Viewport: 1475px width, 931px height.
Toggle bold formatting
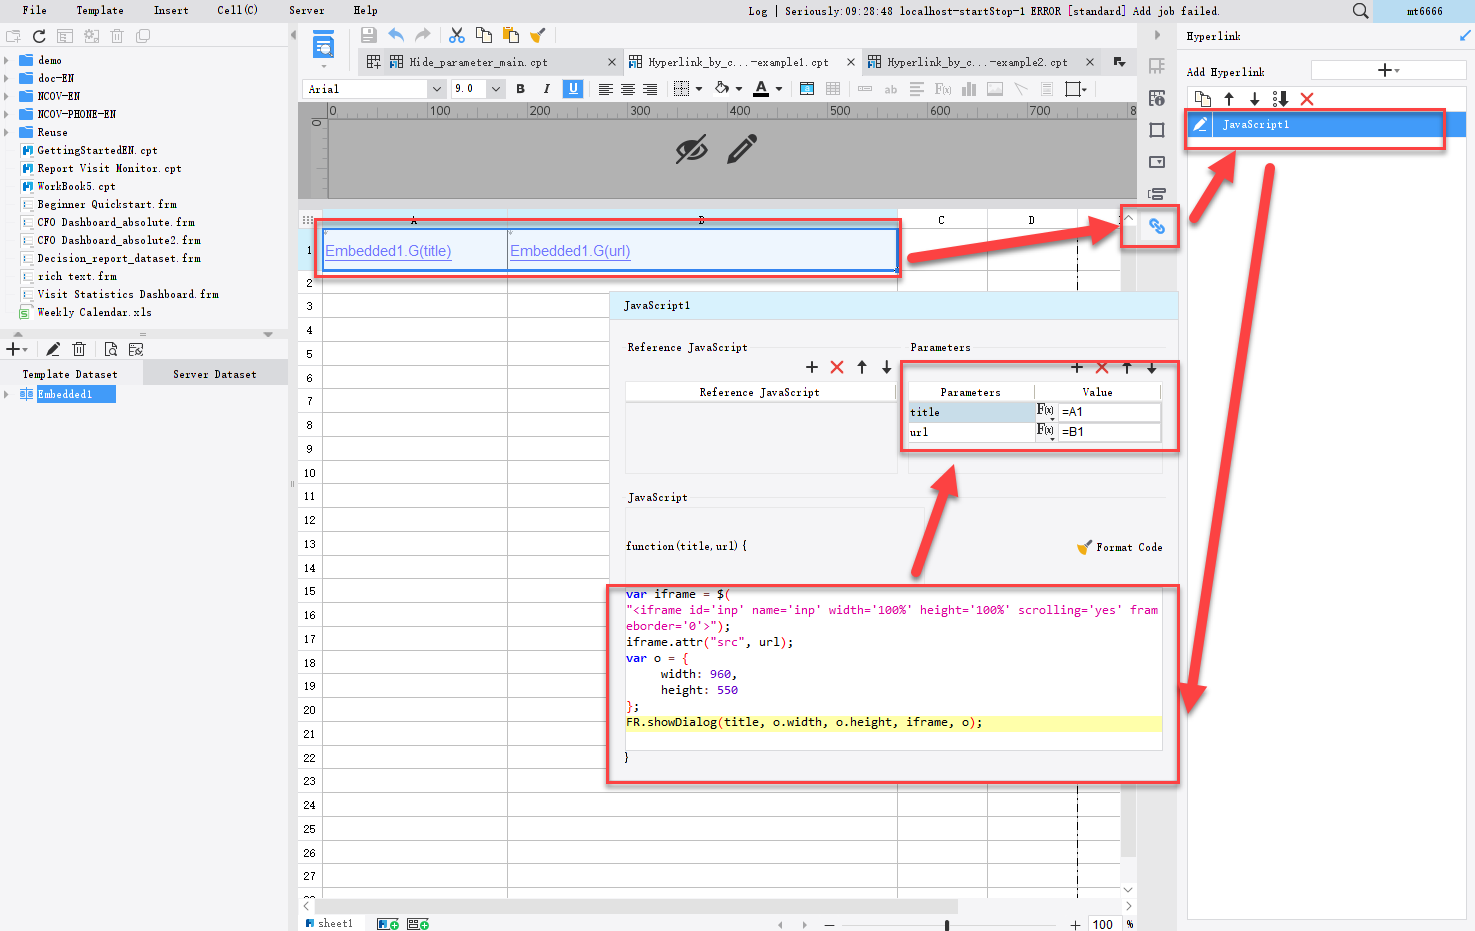pos(521,89)
